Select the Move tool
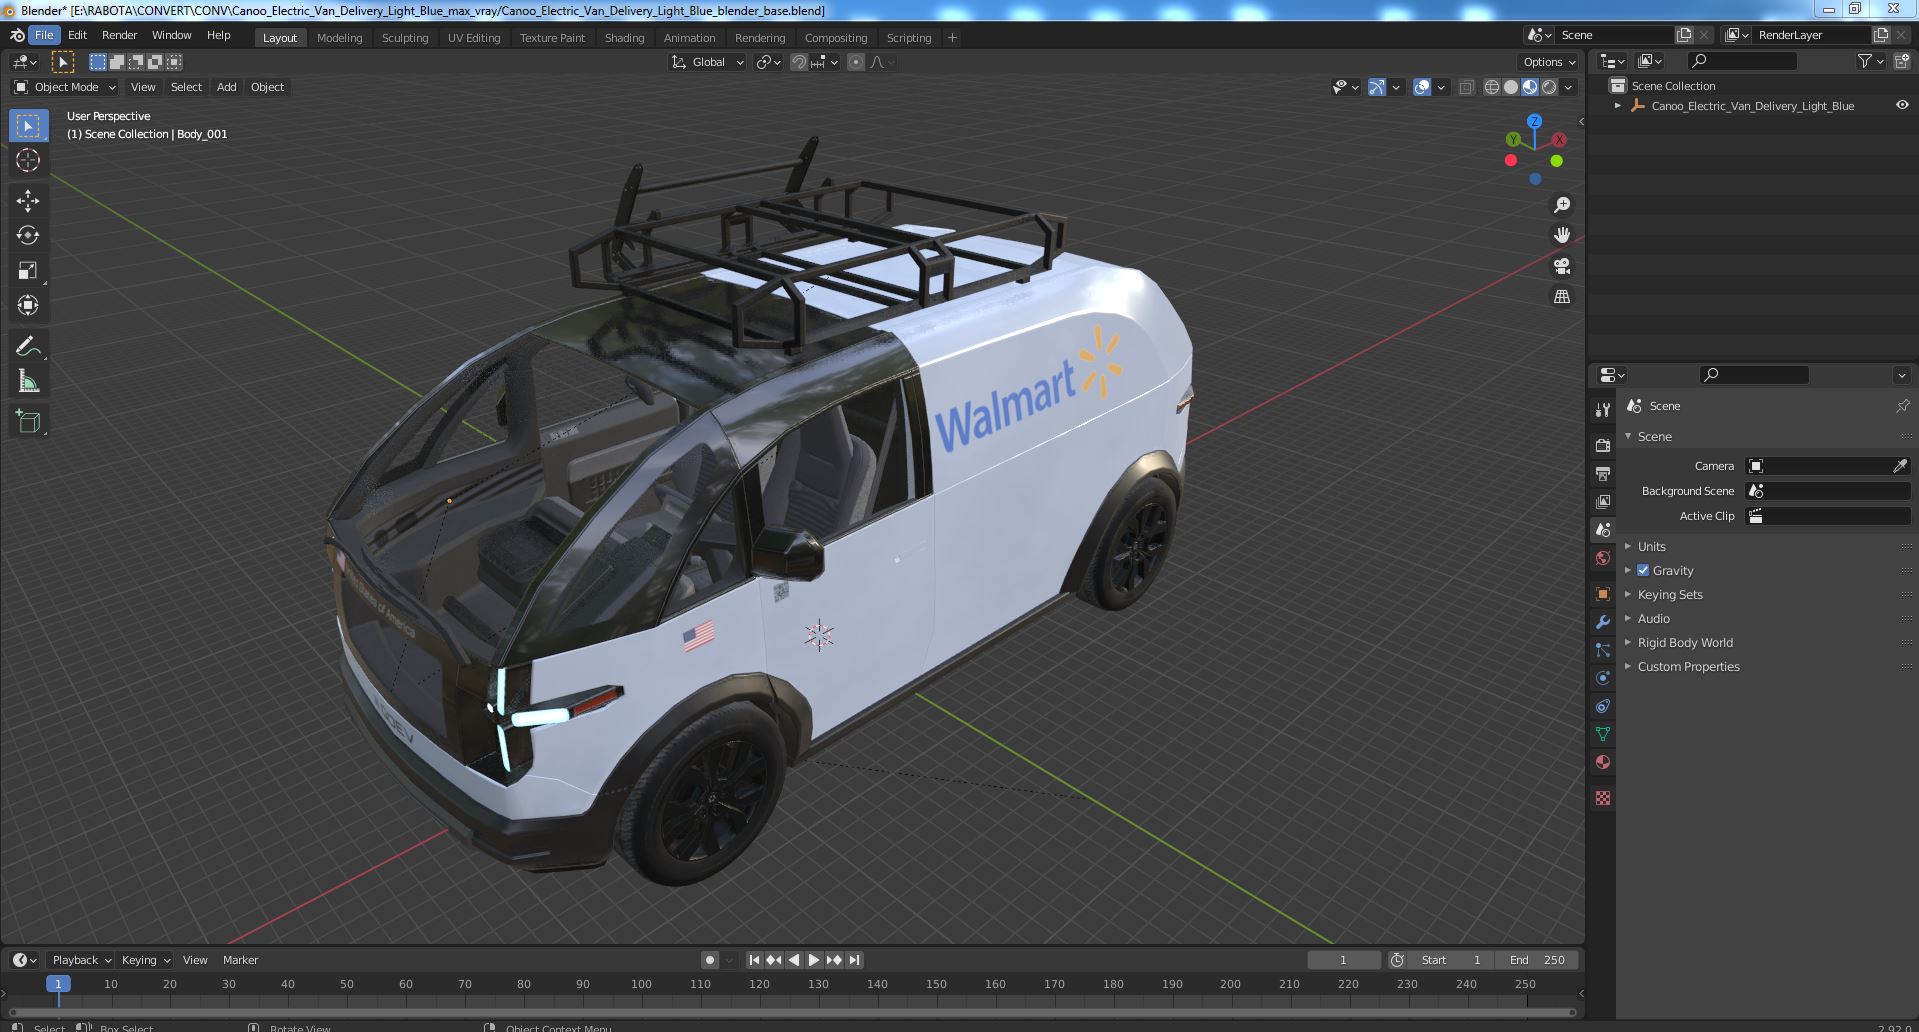 [x=28, y=201]
